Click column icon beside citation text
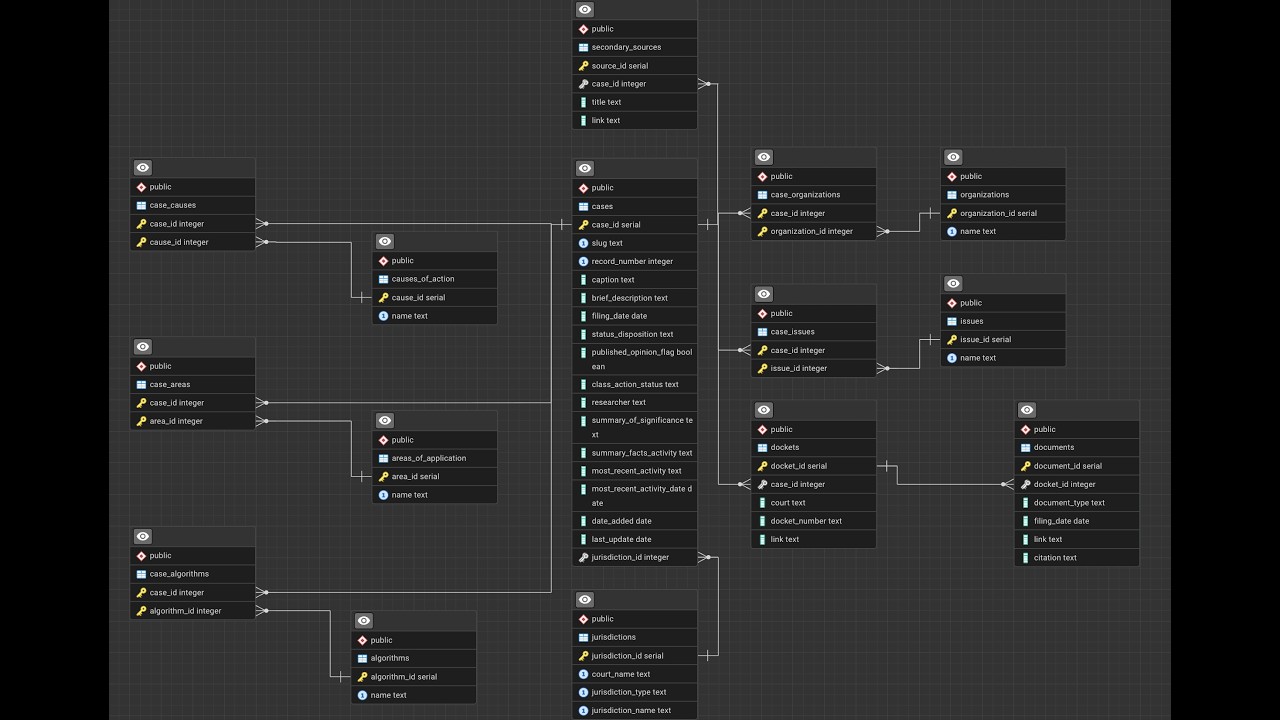This screenshot has width=1280, height=720. 1025,558
